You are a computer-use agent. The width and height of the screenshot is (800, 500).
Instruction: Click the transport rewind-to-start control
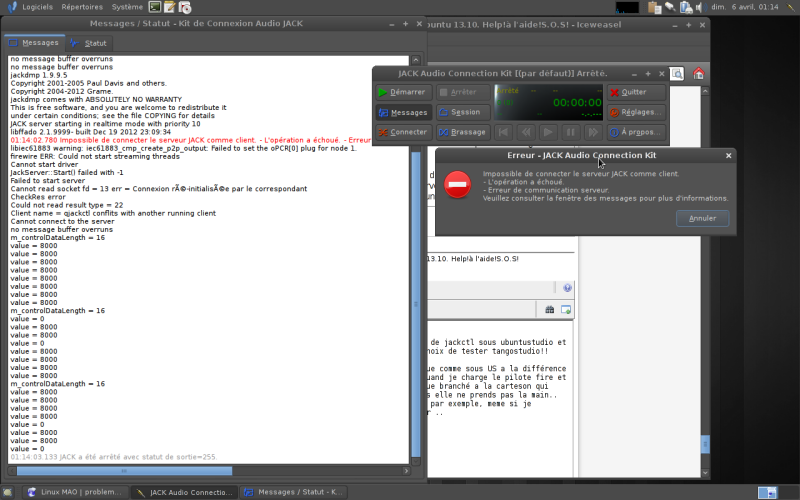click(x=503, y=132)
